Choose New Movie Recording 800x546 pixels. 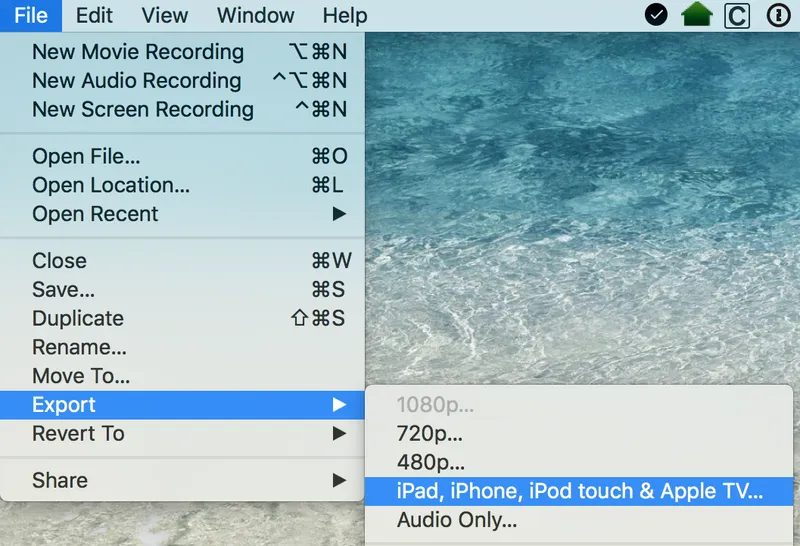point(182,52)
